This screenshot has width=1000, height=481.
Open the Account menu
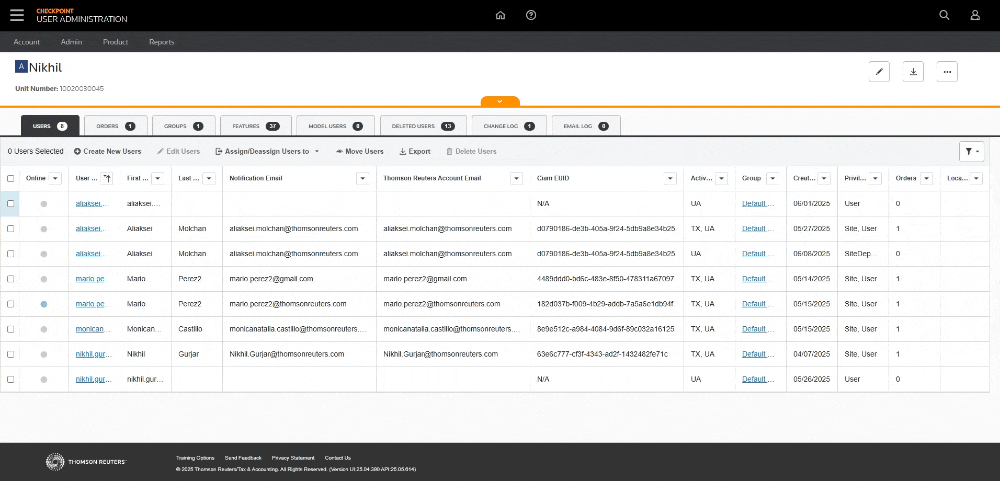coord(27,42)
